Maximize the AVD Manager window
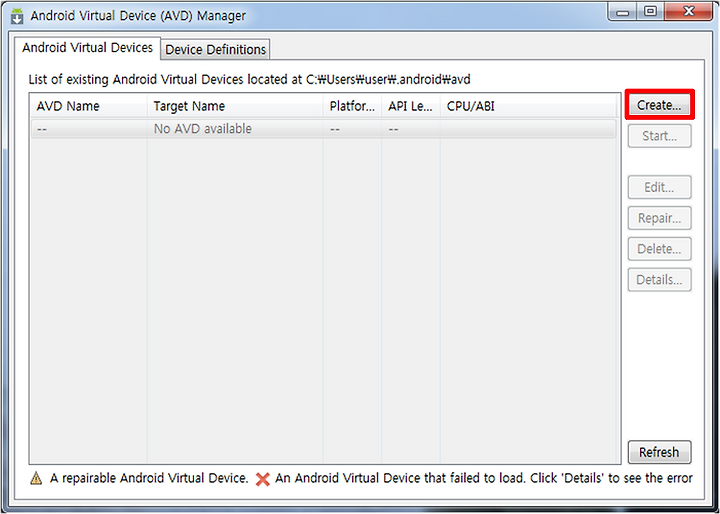 (x=651, y=12)
